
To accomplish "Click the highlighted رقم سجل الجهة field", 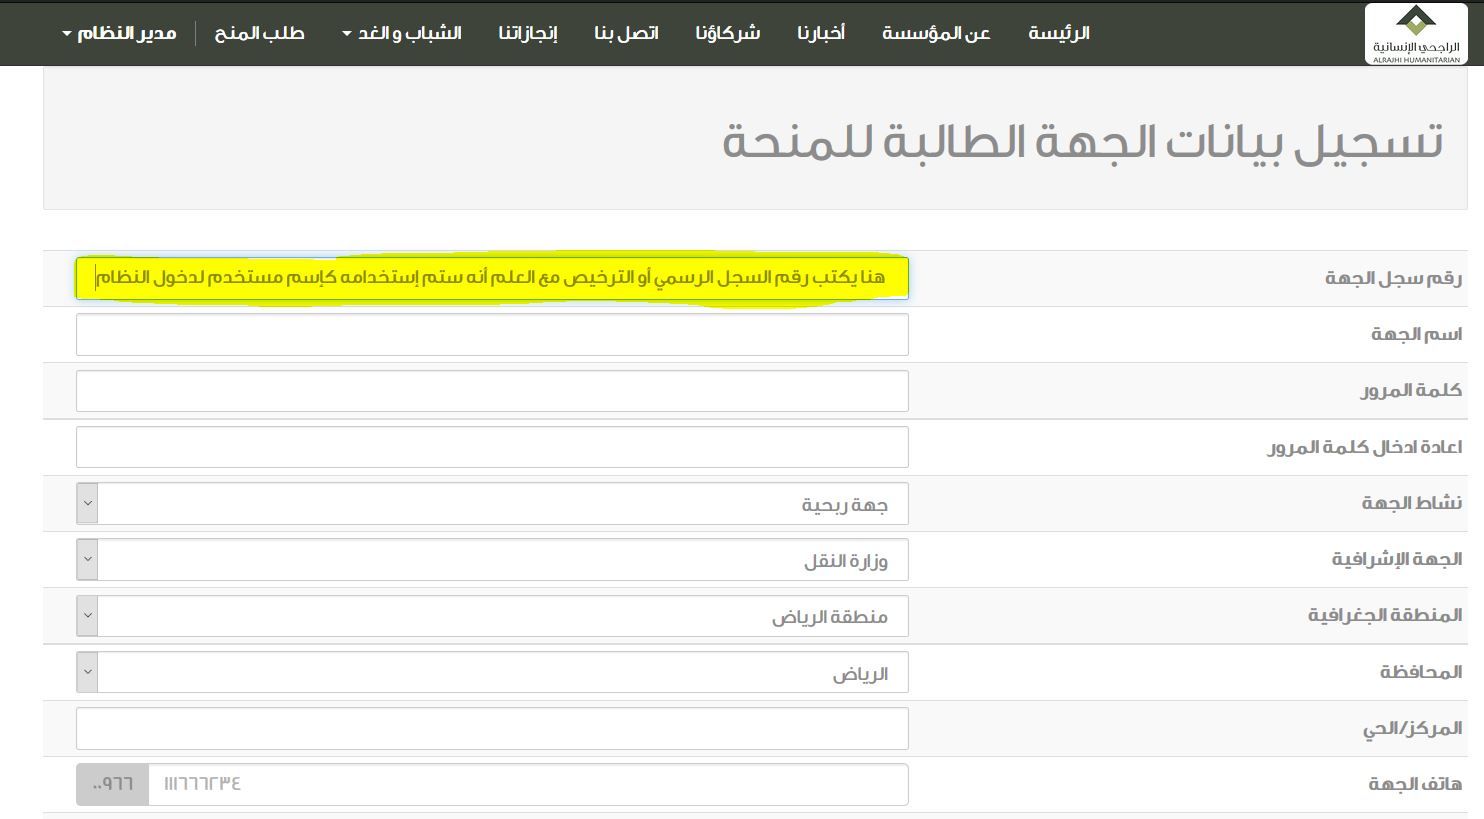I will (x=492, y=277).
